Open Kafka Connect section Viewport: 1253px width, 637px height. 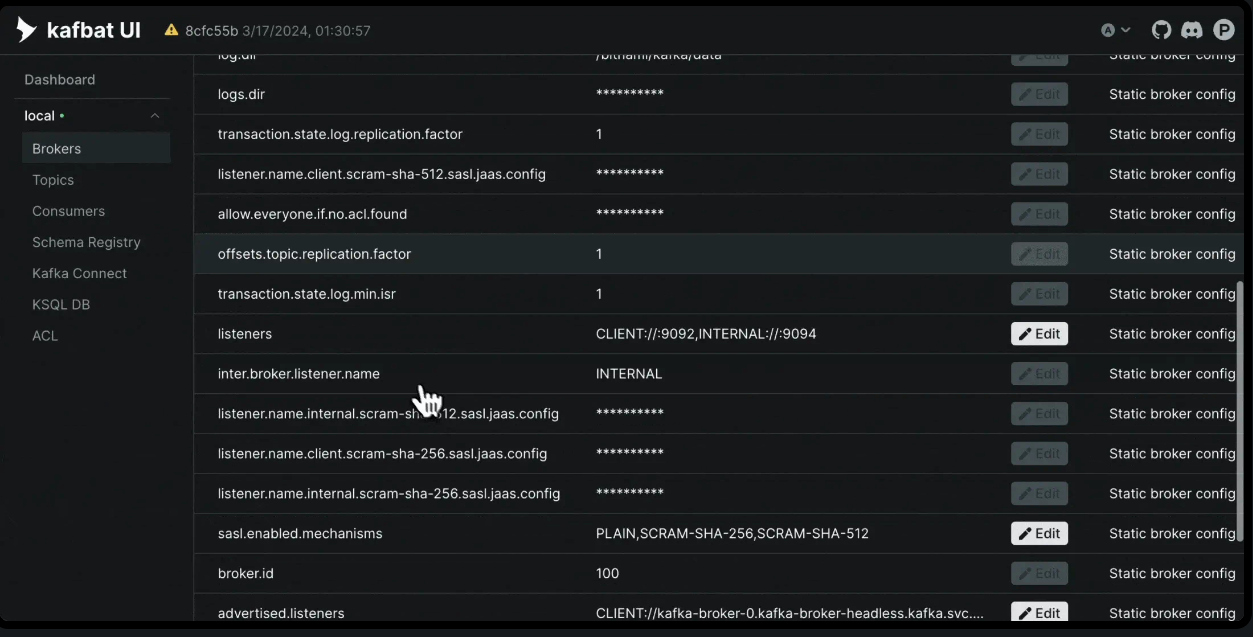(x=79, y=273)
